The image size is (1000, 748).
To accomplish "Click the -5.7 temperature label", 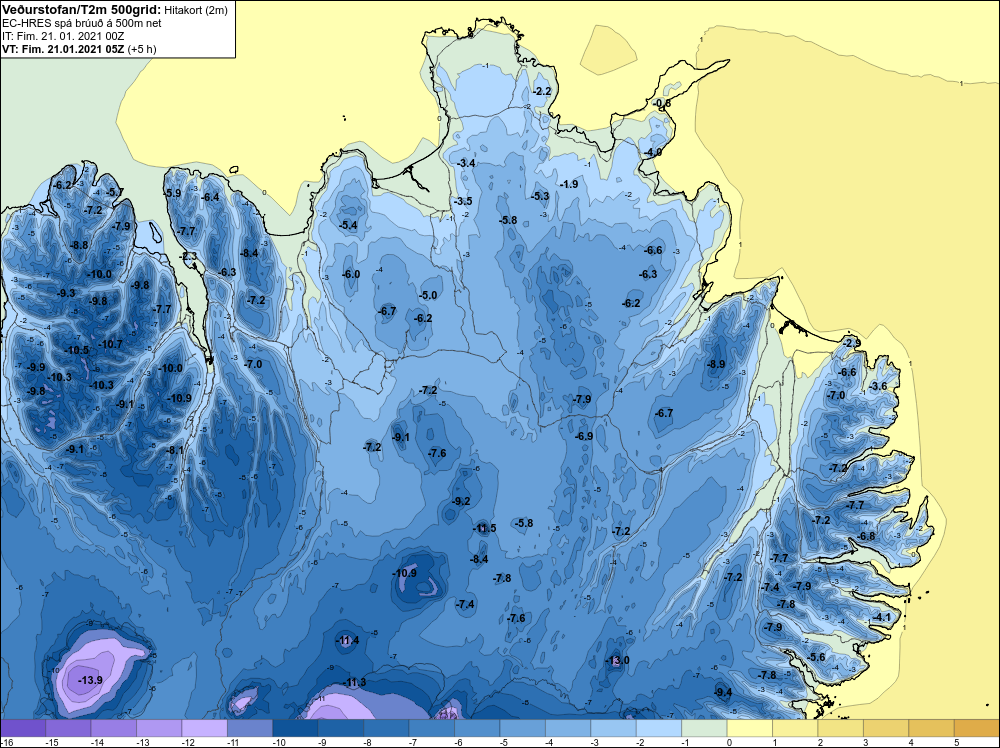I will click(x=115, y=193).
